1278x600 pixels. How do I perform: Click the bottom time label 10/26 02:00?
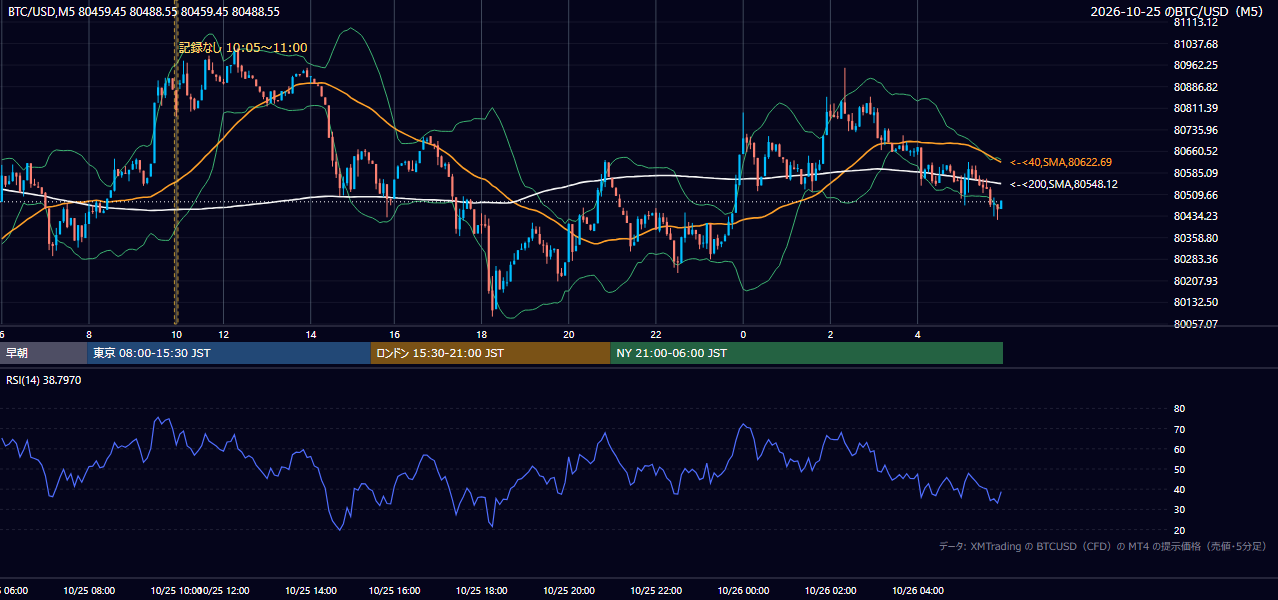pyautogui.click(x=831, y=591)
